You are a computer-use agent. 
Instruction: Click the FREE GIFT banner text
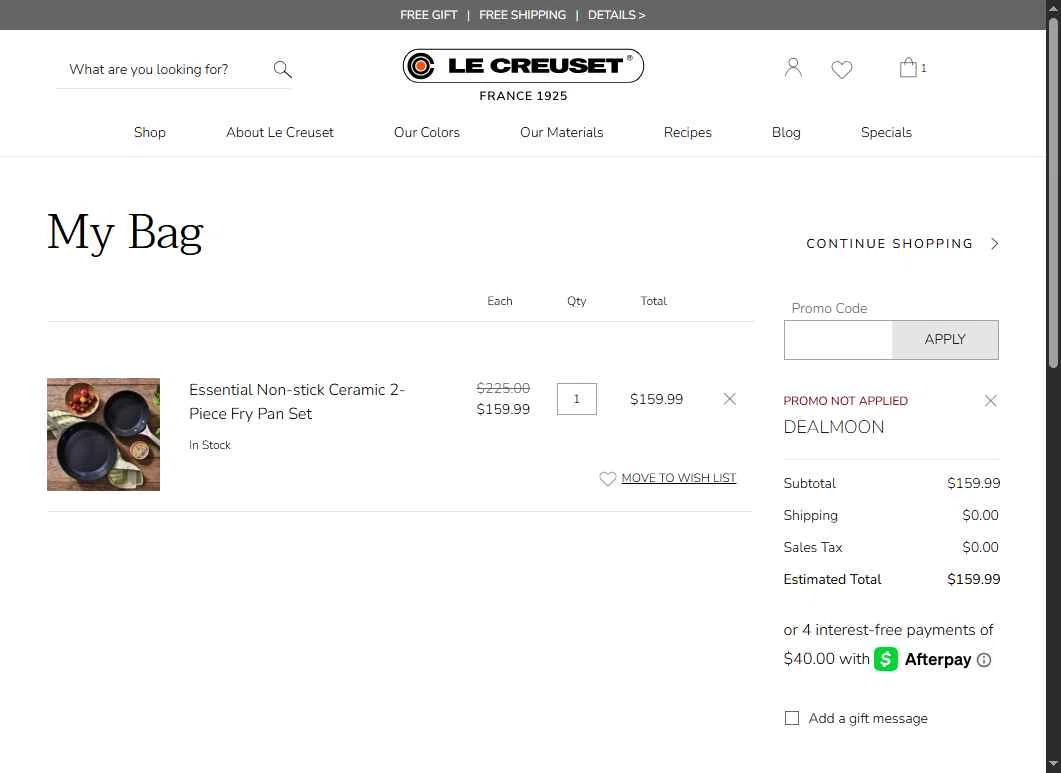pos(428,15)
